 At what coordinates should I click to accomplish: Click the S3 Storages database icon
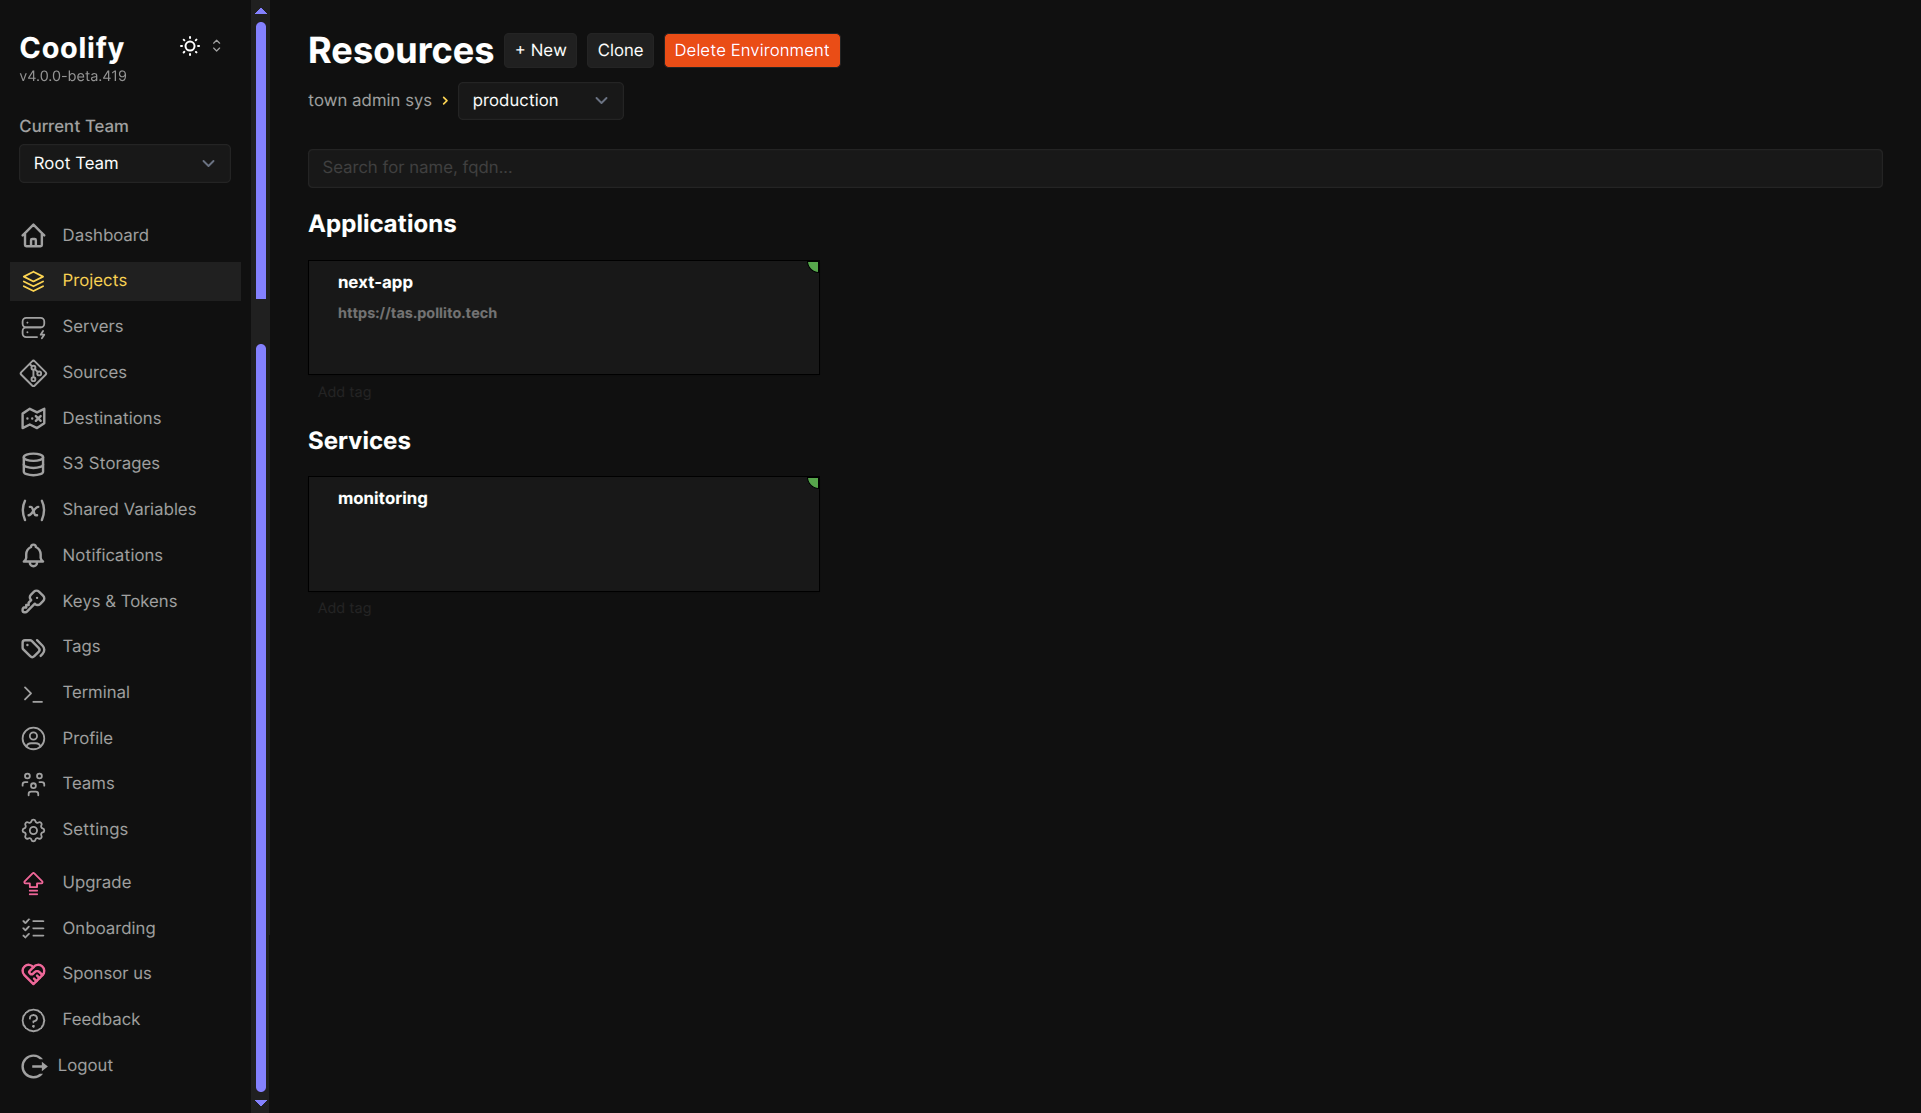tap(33, 463)
